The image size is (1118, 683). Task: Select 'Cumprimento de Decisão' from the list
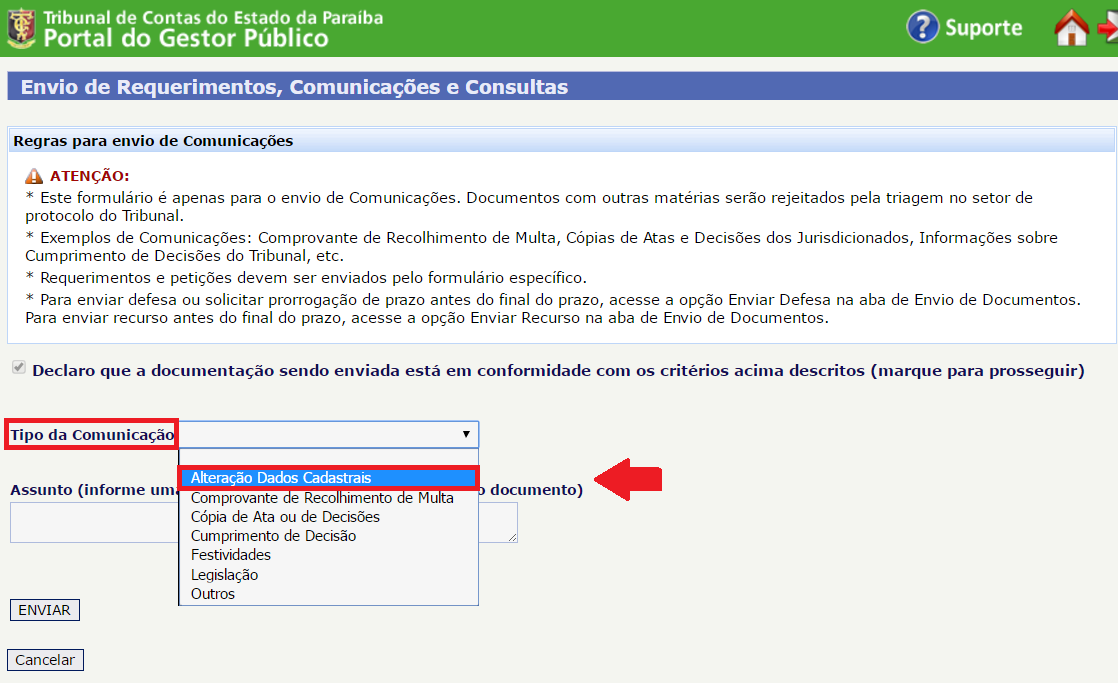click(273, 536)
